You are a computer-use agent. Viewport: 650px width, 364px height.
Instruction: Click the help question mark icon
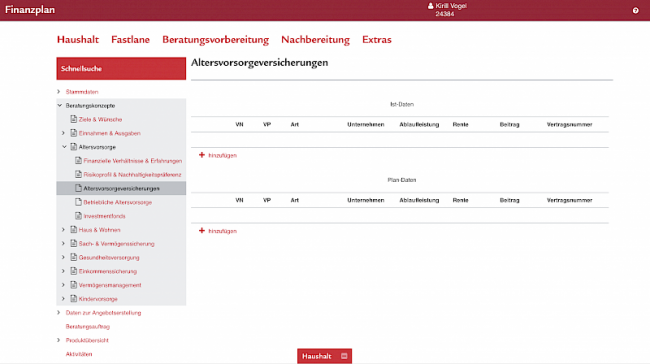(x=635, y=10)
